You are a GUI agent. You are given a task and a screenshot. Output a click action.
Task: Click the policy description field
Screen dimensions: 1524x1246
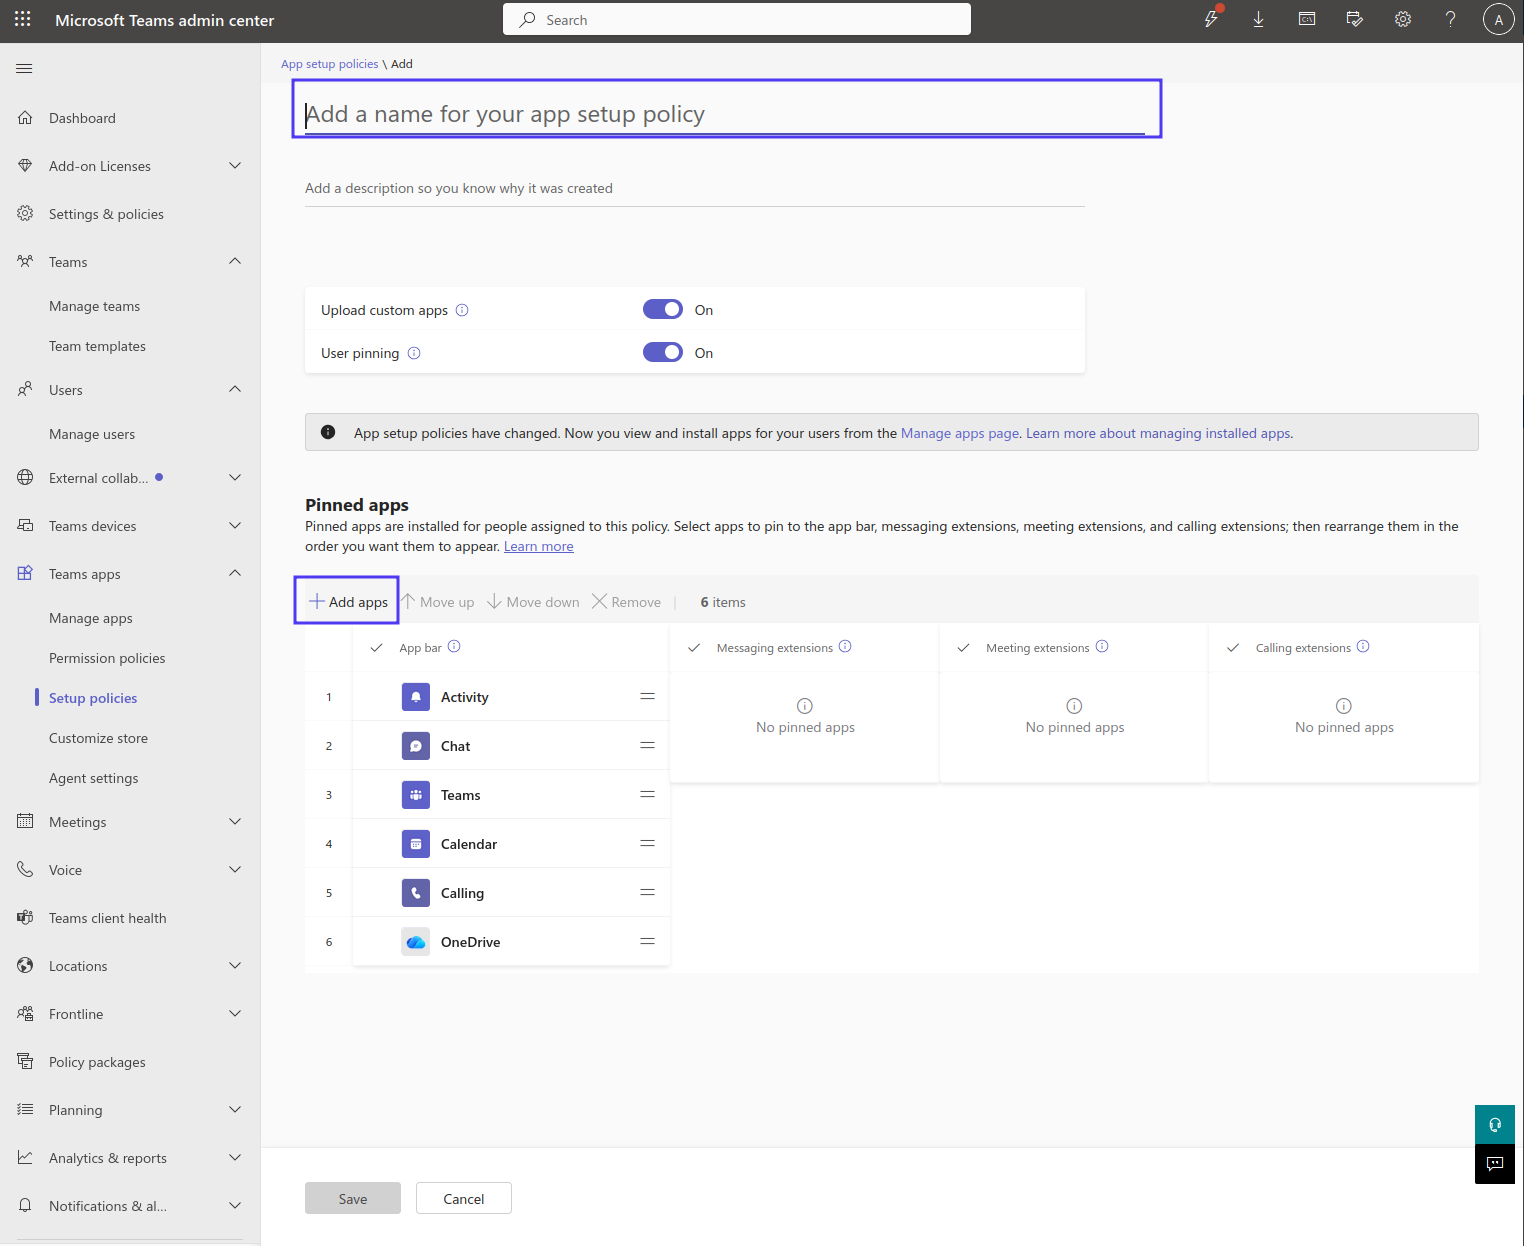(695, 188)
